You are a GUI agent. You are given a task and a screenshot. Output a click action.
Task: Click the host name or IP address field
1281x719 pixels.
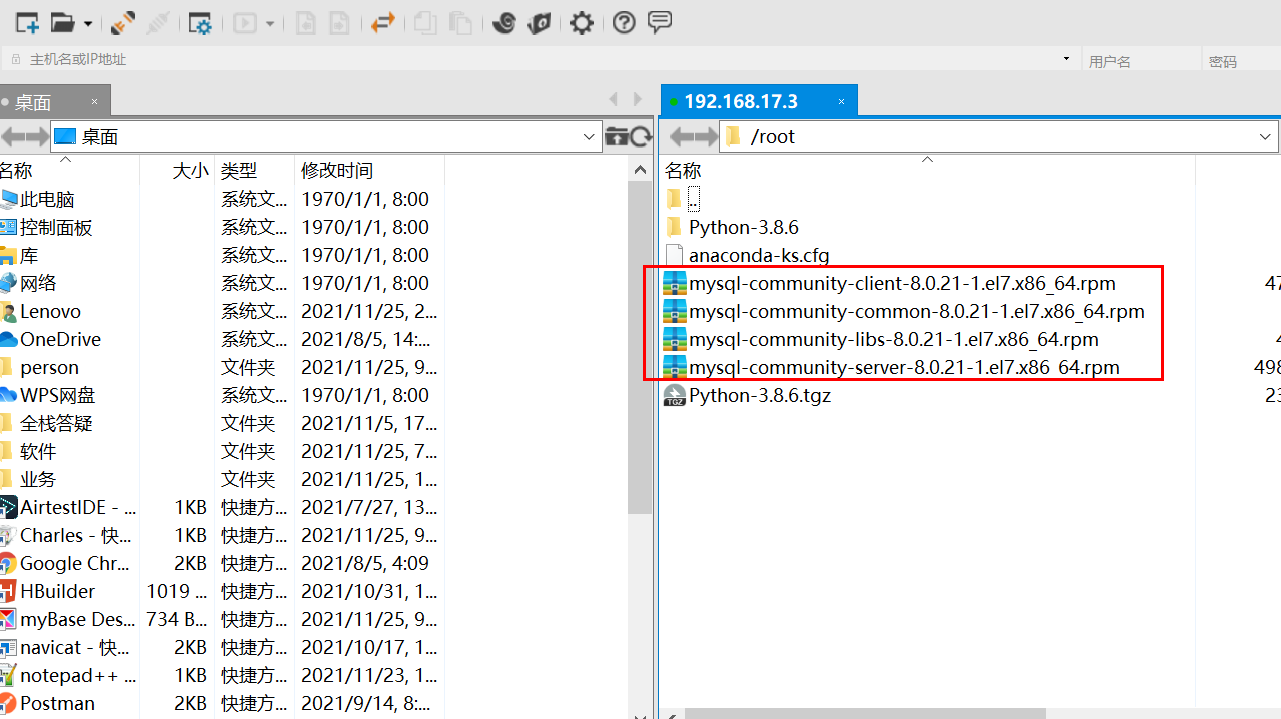pos(540,60)
